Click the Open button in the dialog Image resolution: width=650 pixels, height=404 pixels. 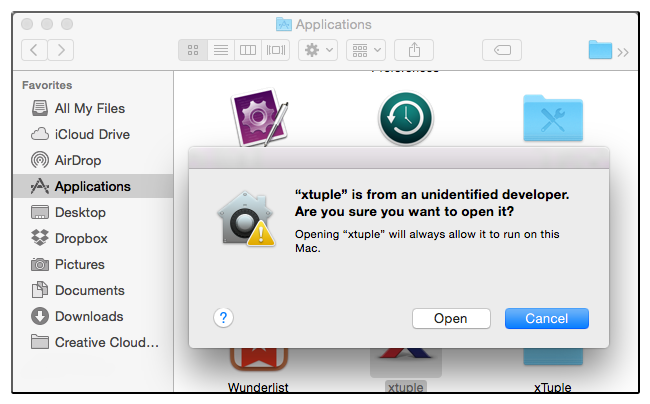click(x=451, y=318)
